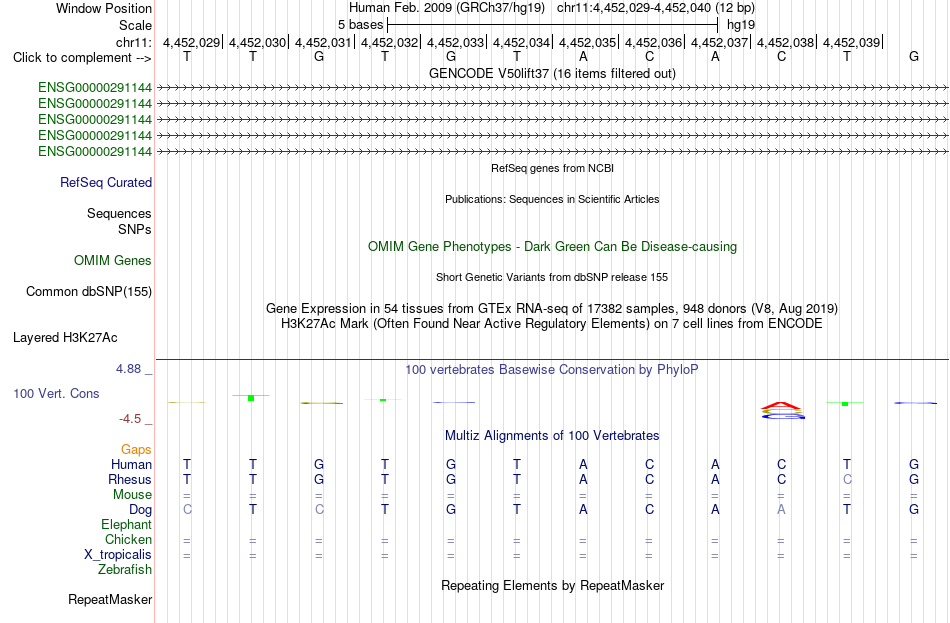Screen dimensions: 950x623
Task: Click Dog row's faded A mismatch base
Action: tap(781, 510)
